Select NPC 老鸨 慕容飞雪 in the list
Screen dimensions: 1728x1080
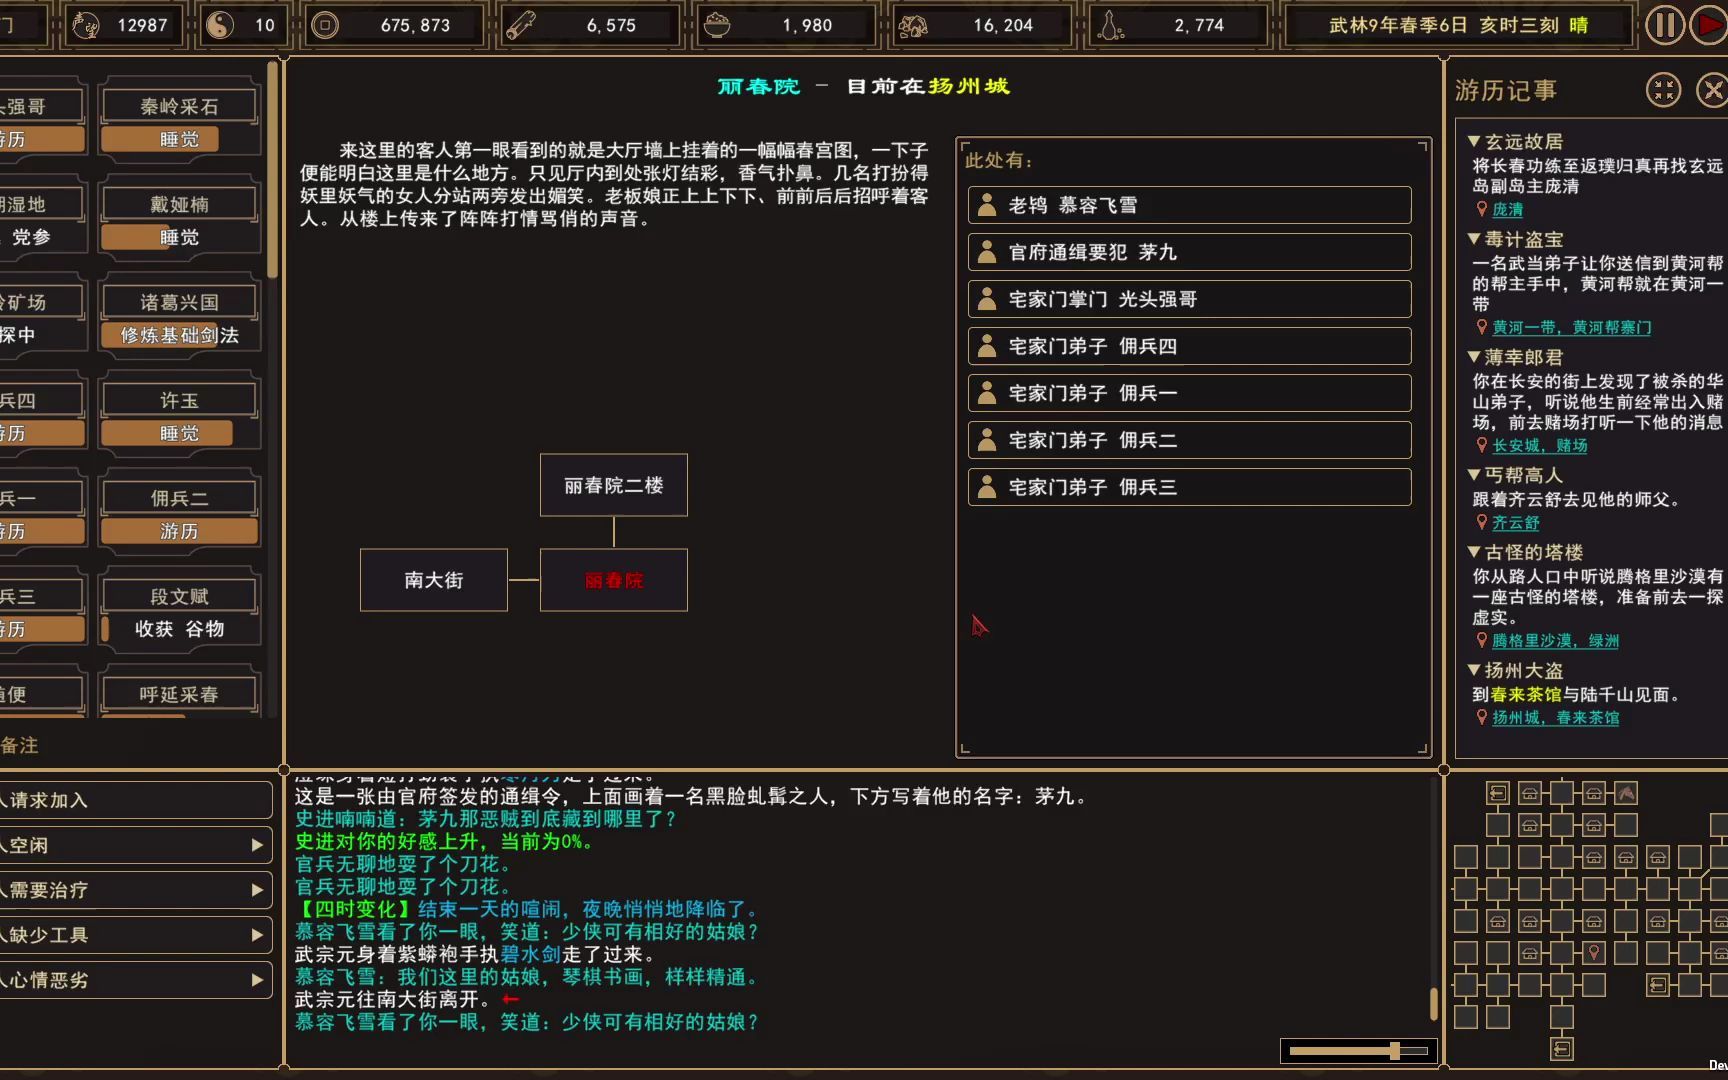pos(1189,205)
